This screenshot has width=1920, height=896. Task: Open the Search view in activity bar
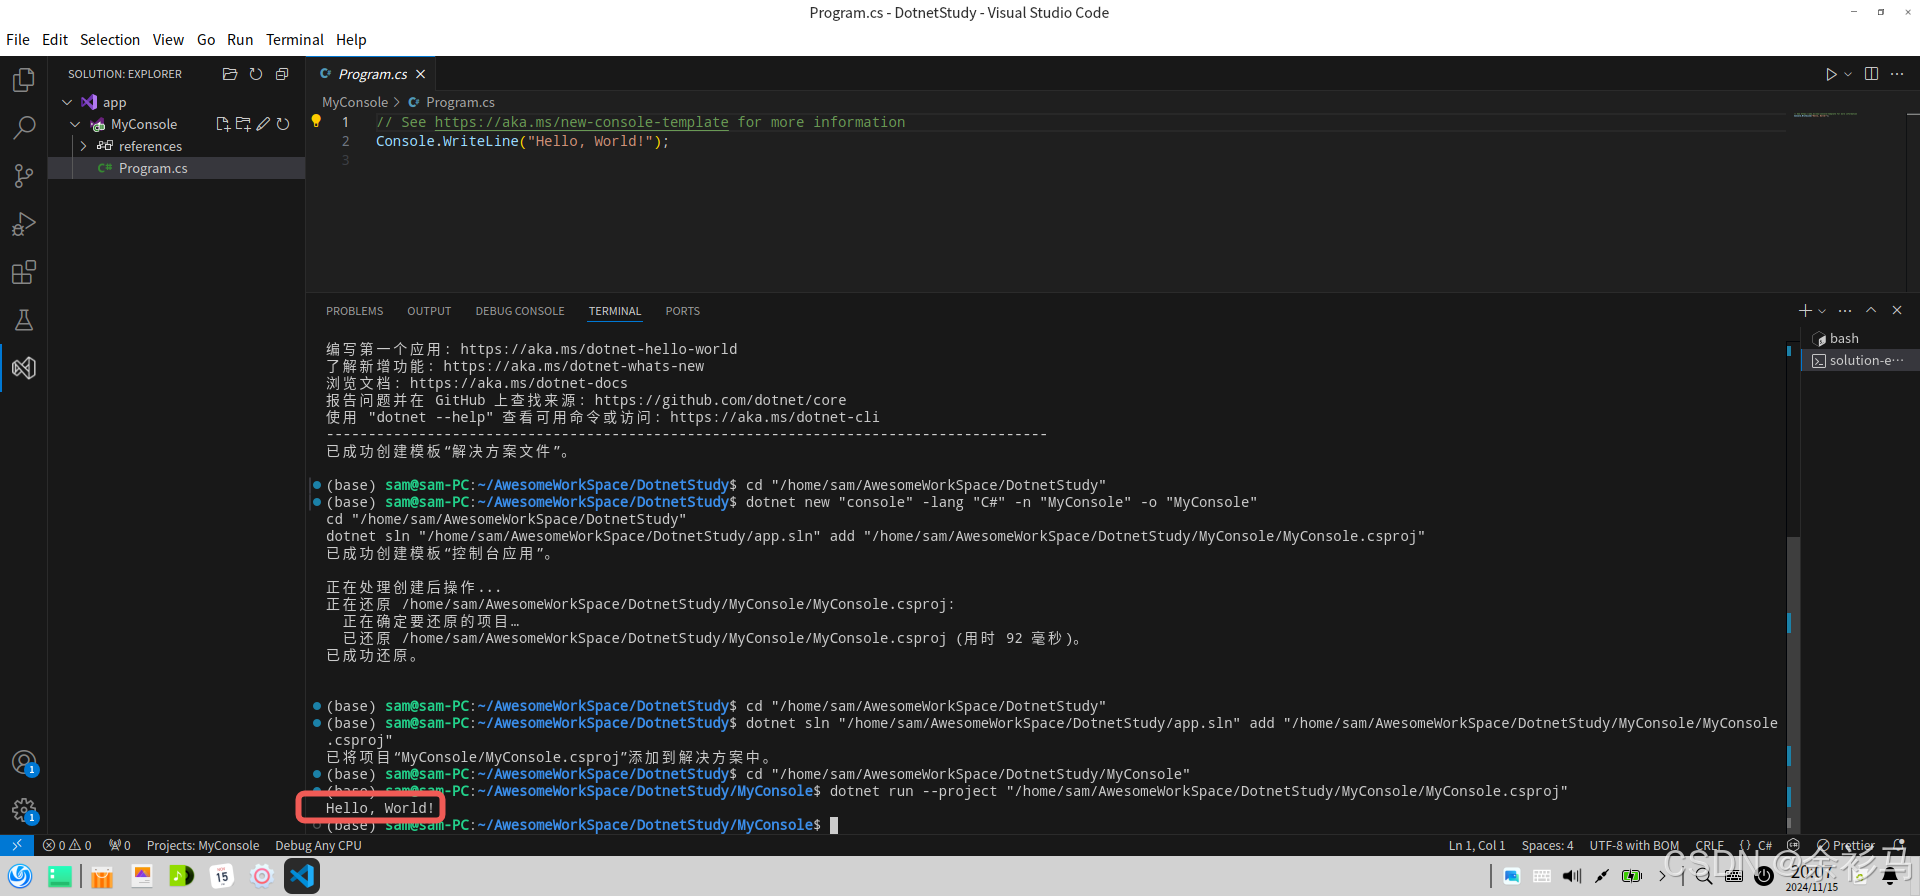(x=24, y=128)
